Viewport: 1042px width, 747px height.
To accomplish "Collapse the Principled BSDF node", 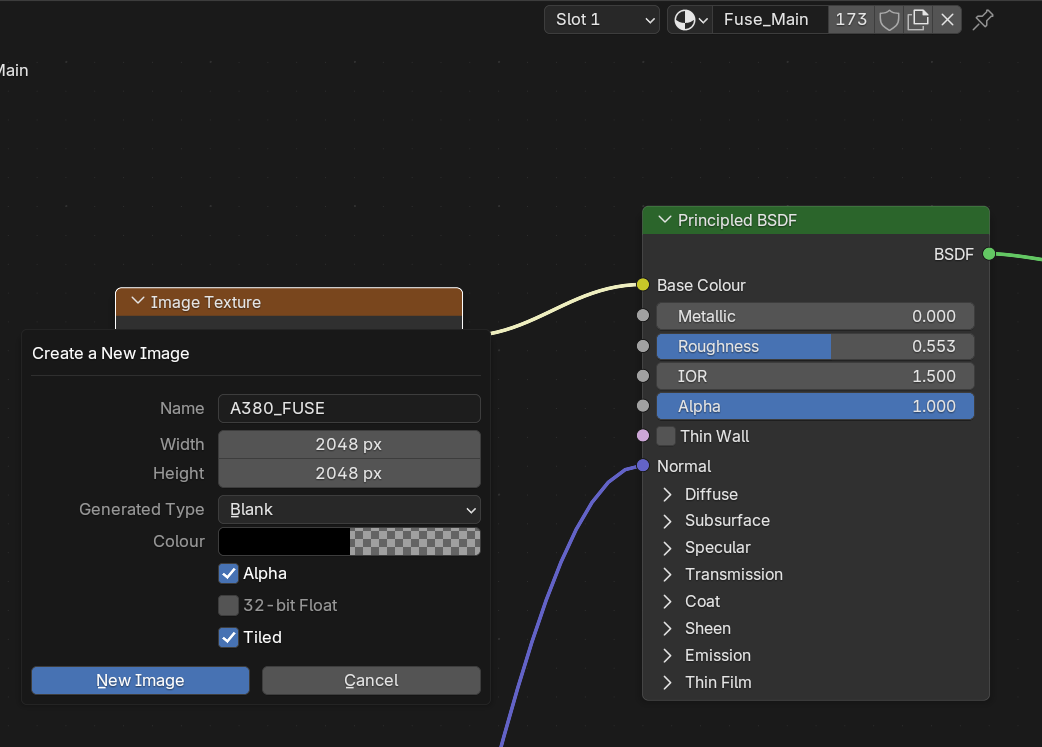I will [665, 220].
